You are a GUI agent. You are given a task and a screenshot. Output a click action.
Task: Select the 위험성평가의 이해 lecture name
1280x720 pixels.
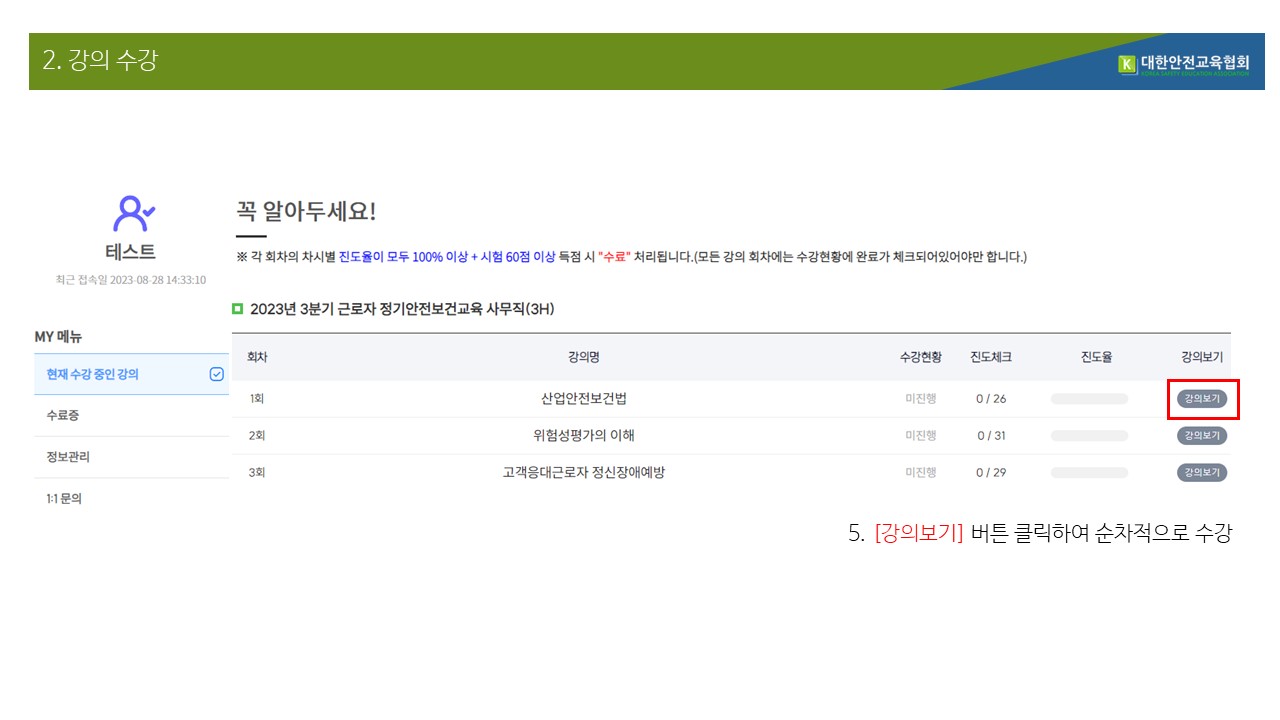pos(583,436)
